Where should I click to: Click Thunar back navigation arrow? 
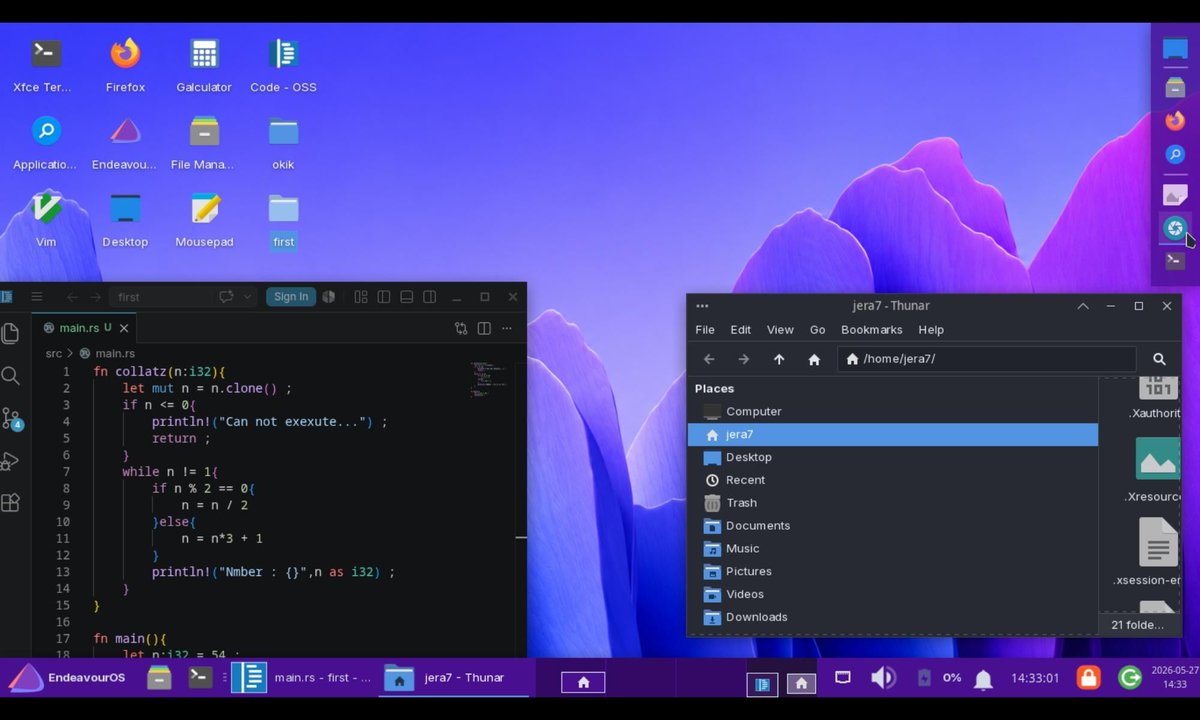pos(709,359)
